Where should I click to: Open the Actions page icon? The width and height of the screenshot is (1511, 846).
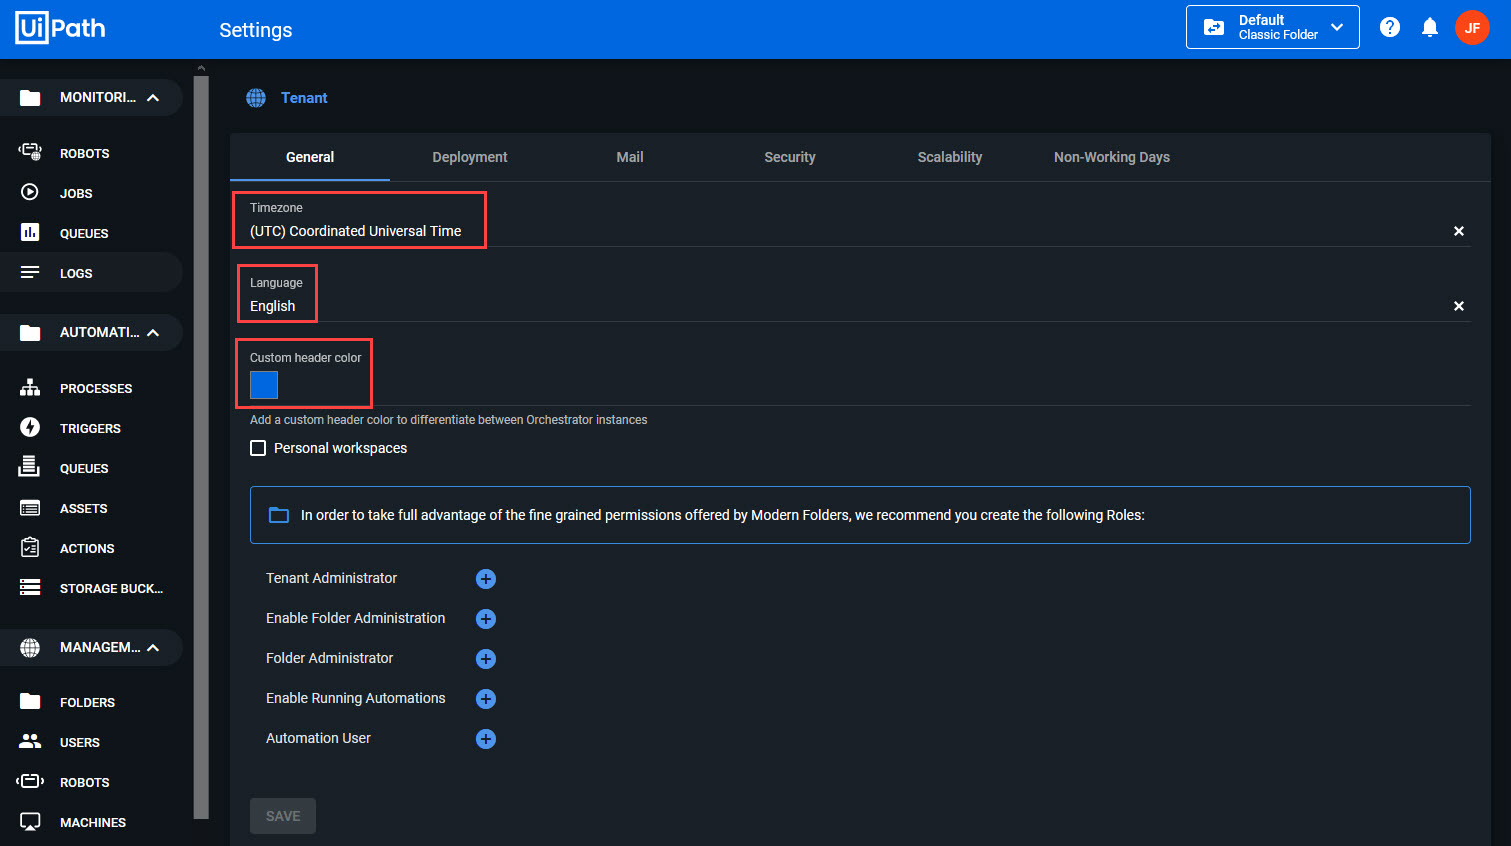30,548
